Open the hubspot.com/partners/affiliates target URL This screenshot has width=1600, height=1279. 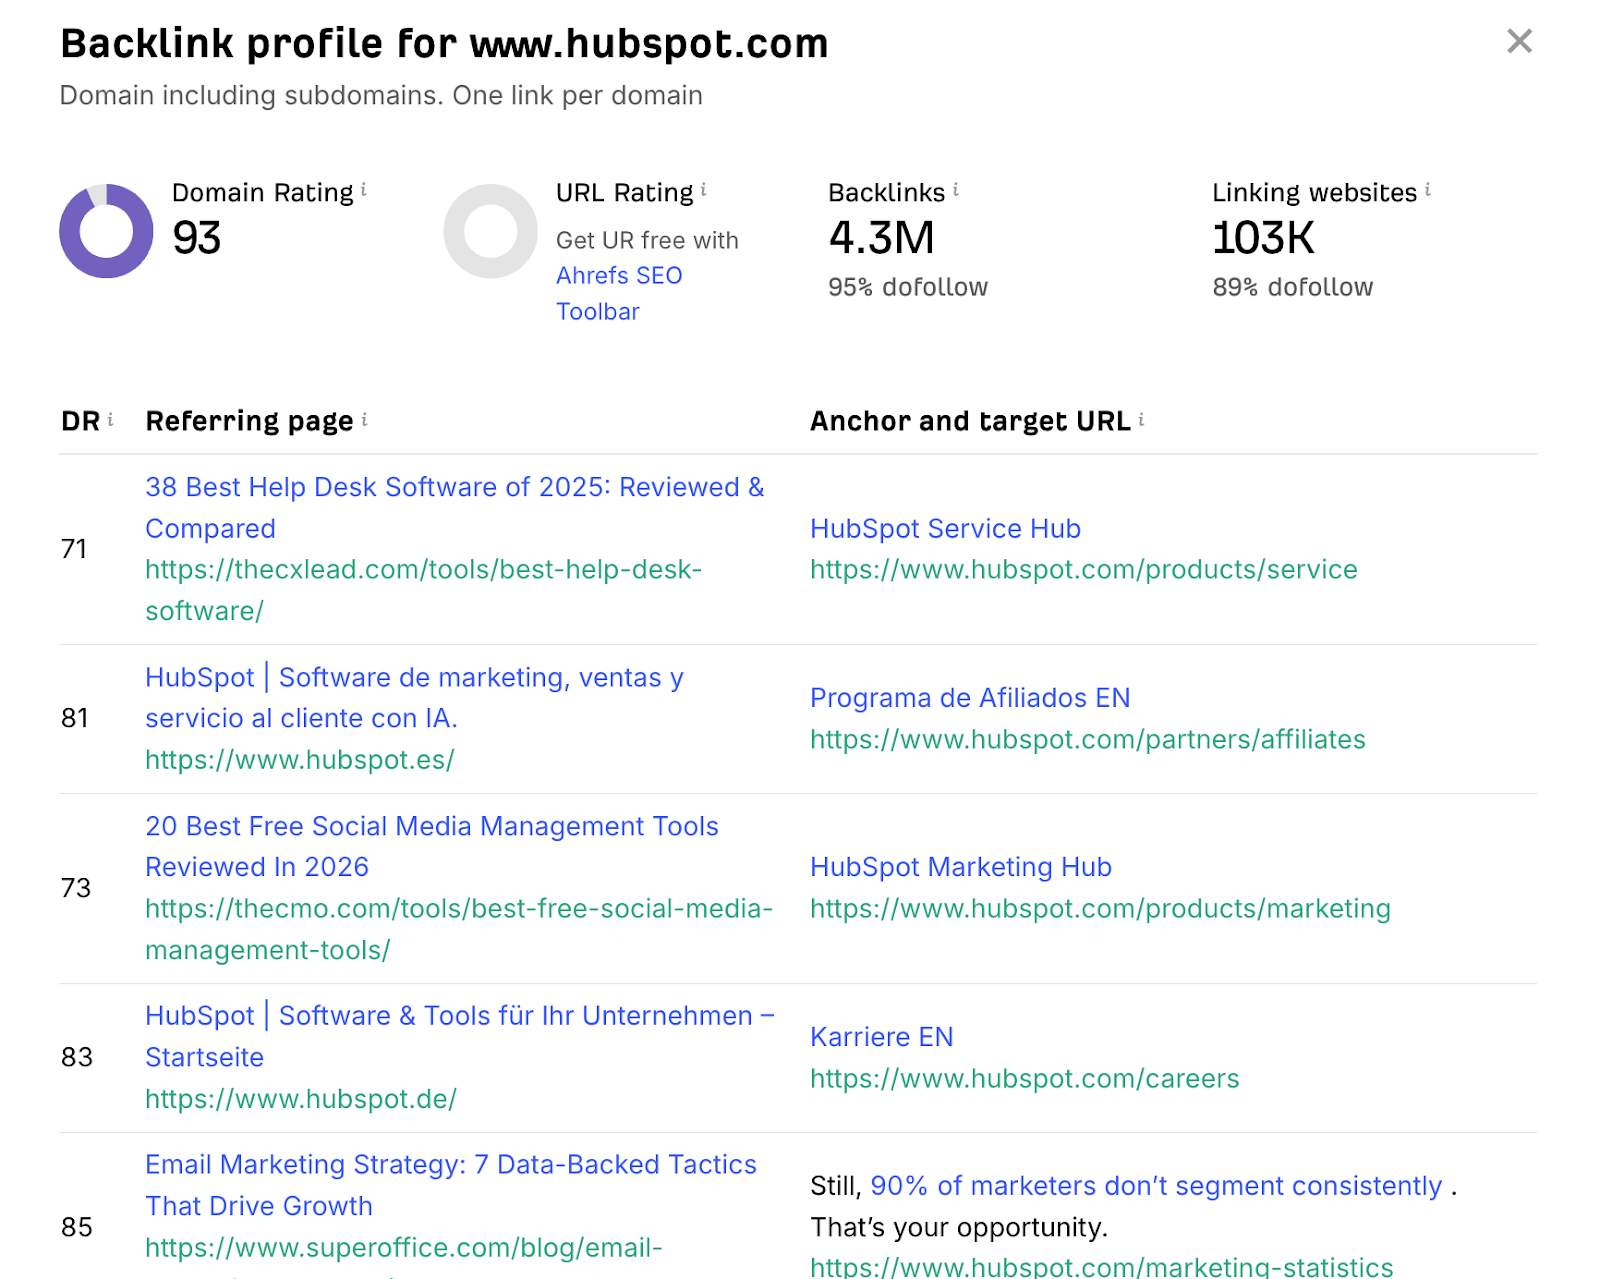[x=1087, y=739]
